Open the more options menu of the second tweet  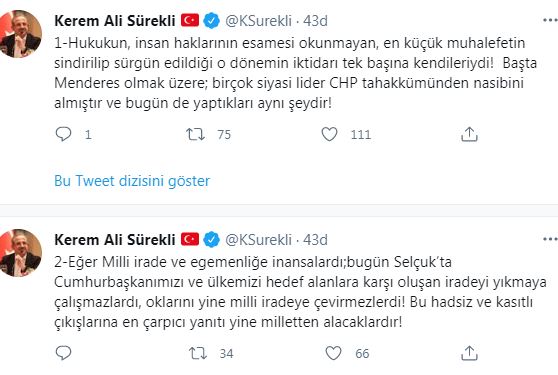(550, 239)
